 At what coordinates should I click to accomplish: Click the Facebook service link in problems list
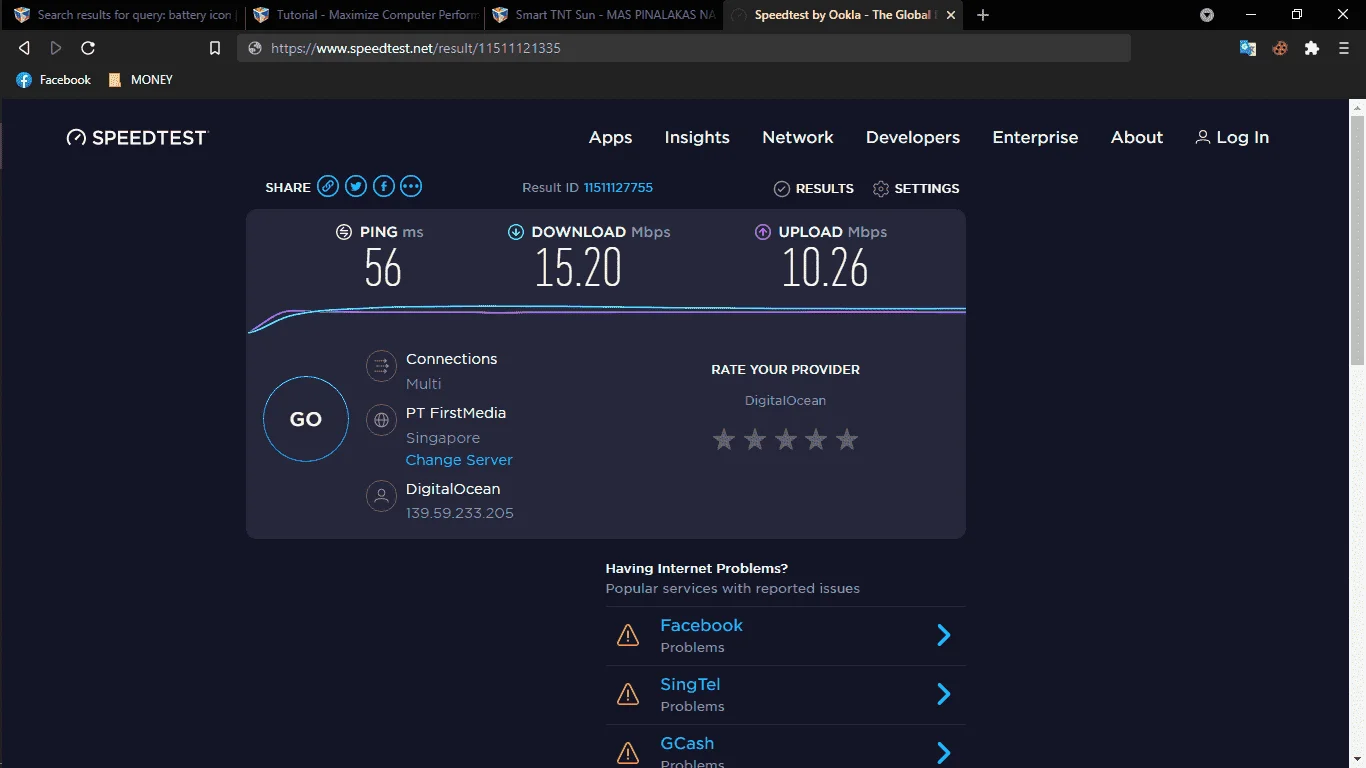point(701,625)
